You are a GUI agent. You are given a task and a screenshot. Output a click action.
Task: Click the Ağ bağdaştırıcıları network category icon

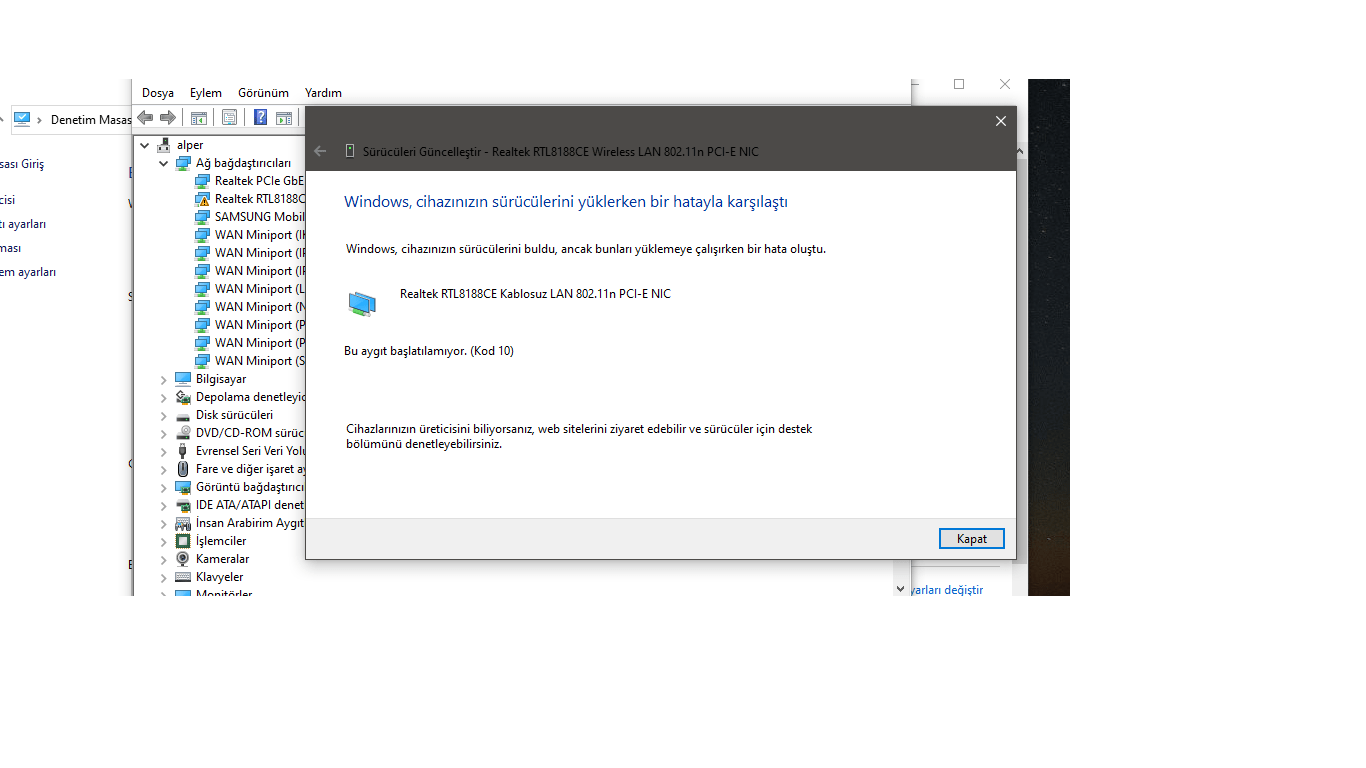[183, 163]
